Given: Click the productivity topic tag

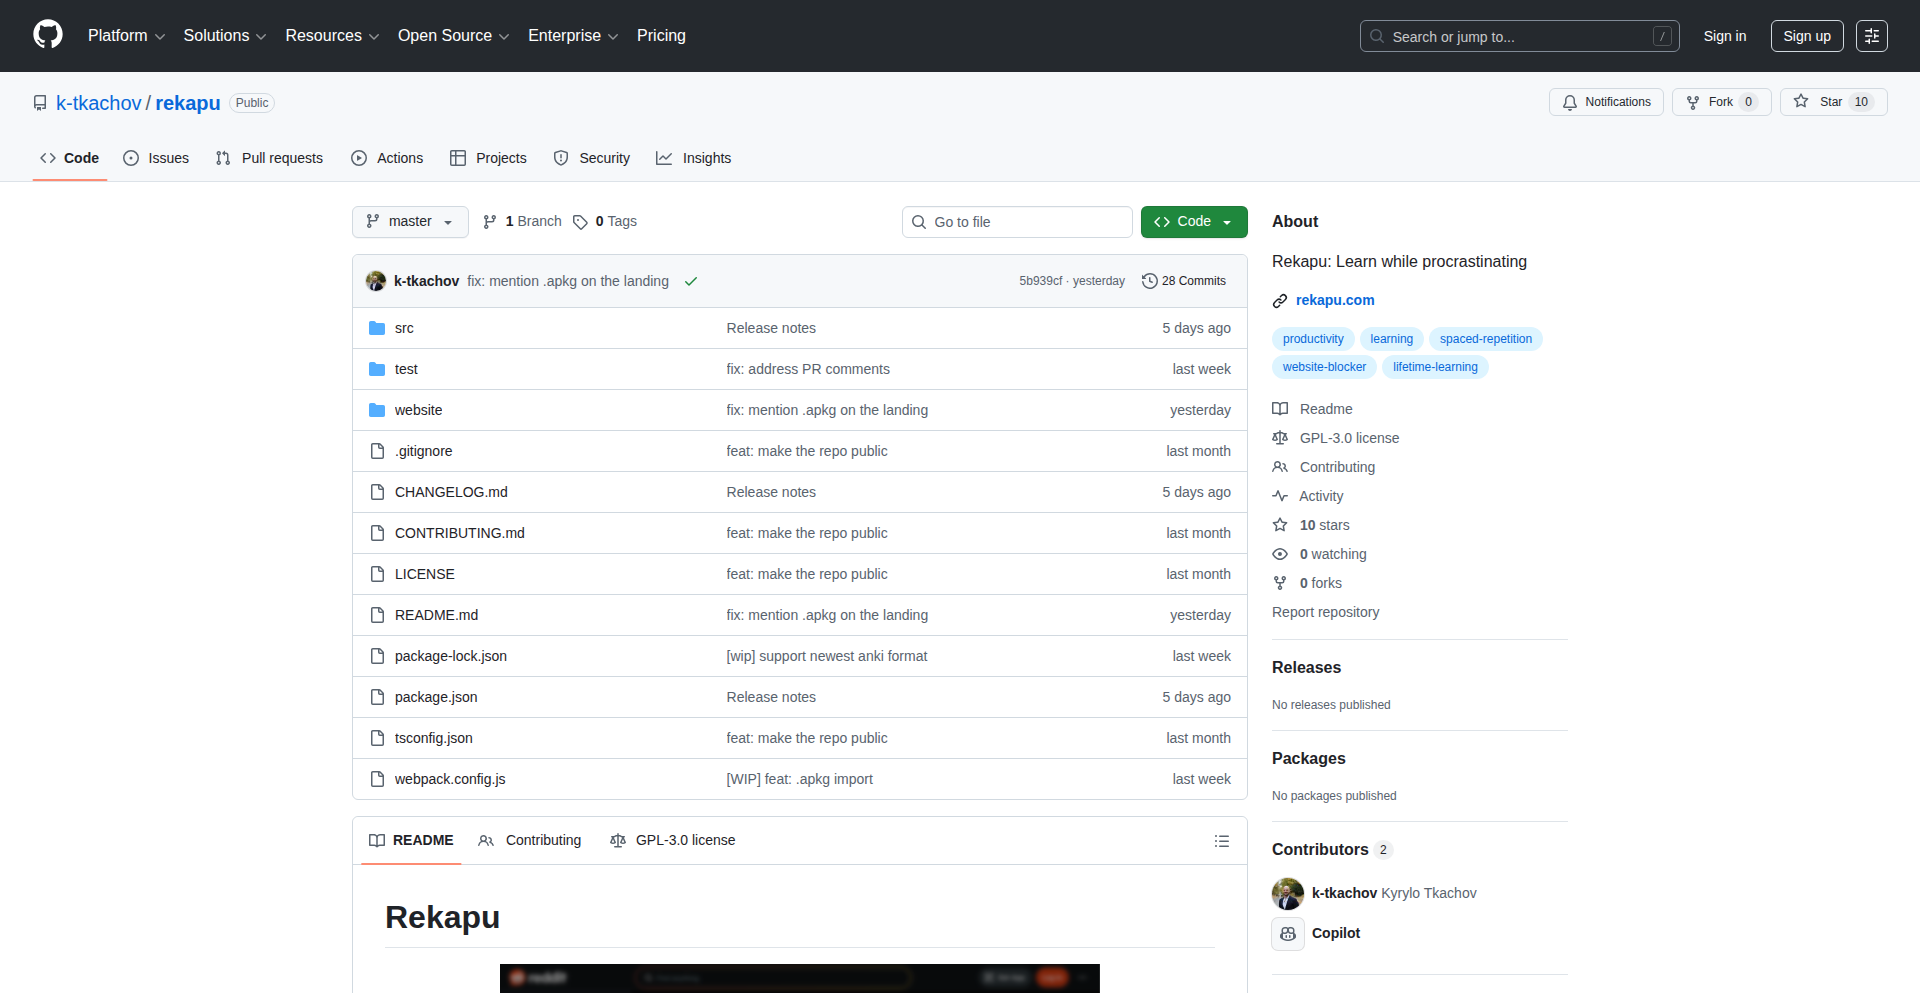Looking at the screenshot, I should (x=1313, y=339).
